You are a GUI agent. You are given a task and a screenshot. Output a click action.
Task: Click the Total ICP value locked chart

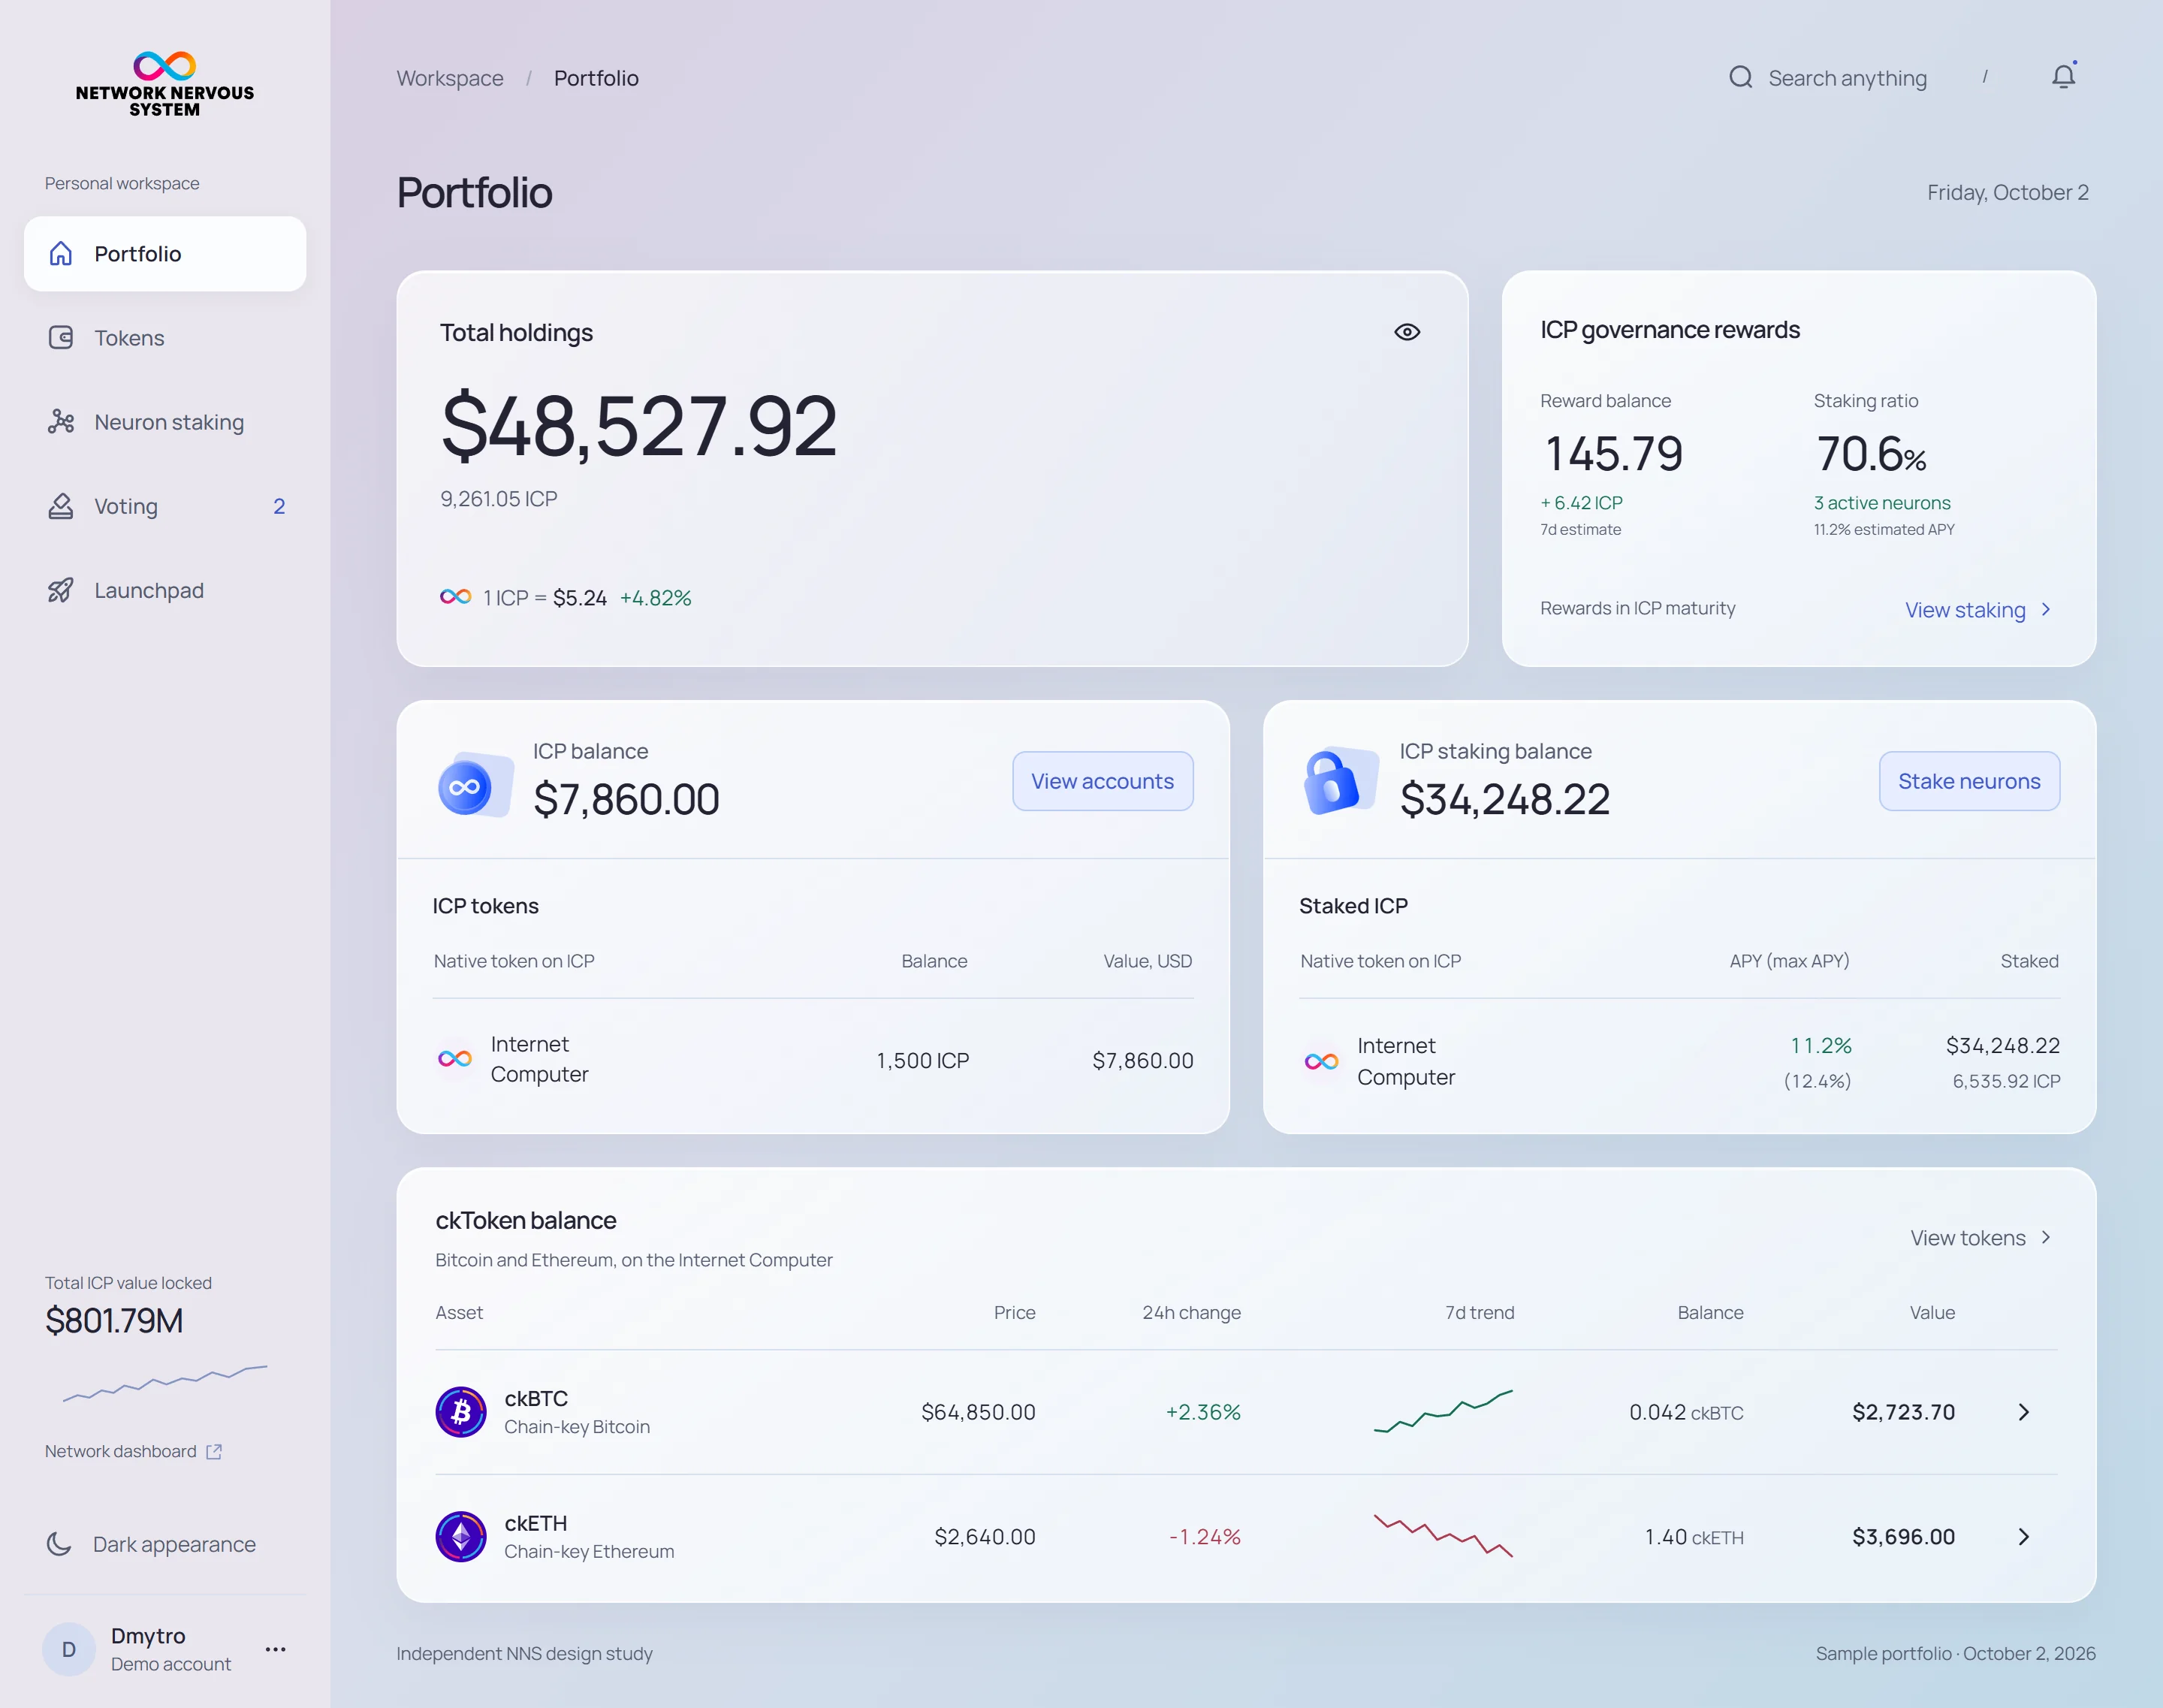pos(165,1383)
